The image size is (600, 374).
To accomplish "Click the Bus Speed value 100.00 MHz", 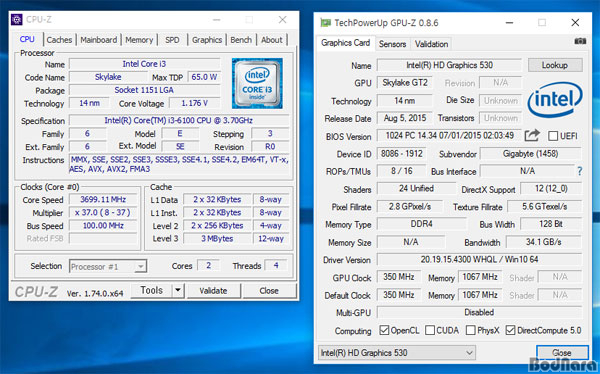I will (x=103, y=225).
